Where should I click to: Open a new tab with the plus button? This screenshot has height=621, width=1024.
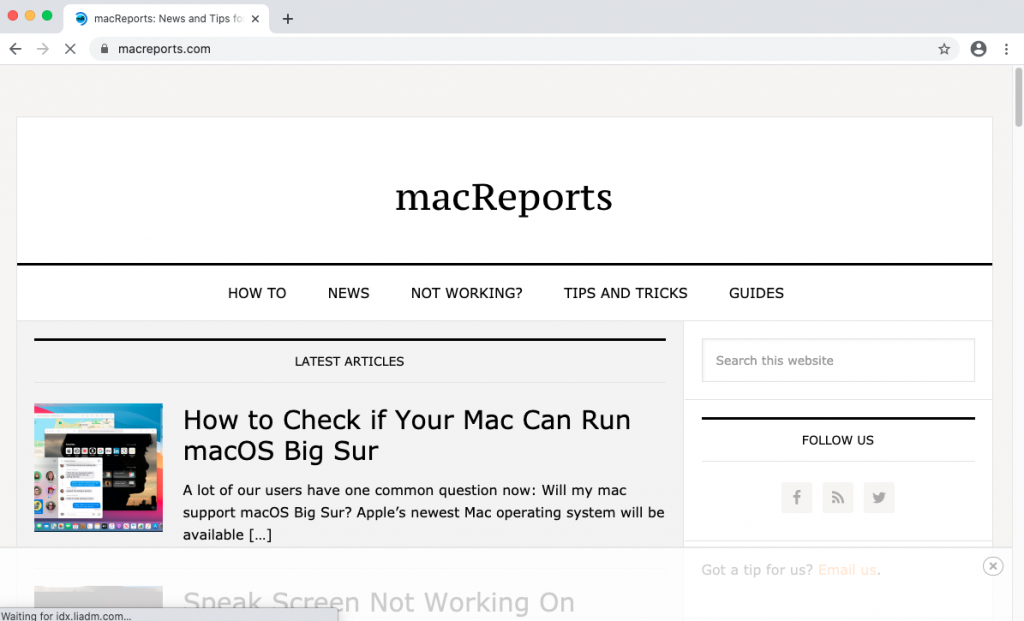coord(287,19)
